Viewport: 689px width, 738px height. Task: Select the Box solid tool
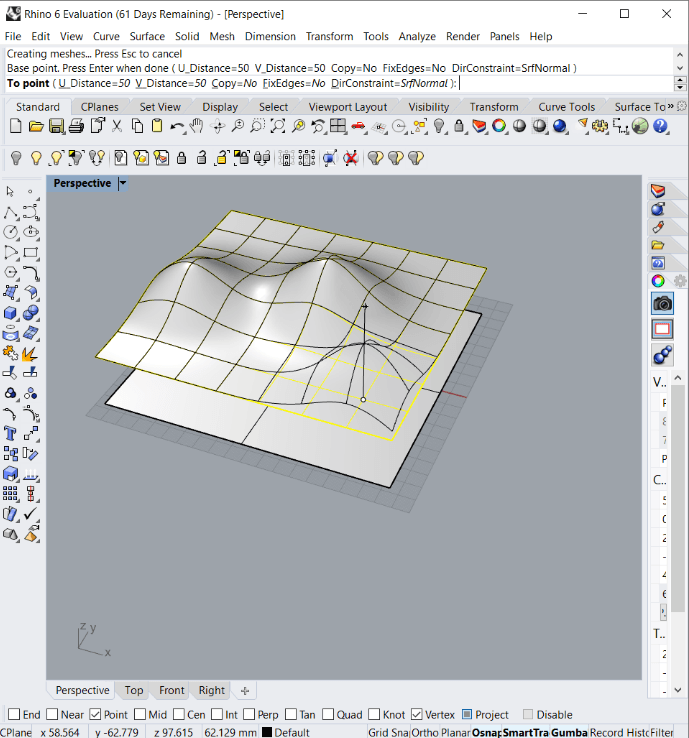11,313
